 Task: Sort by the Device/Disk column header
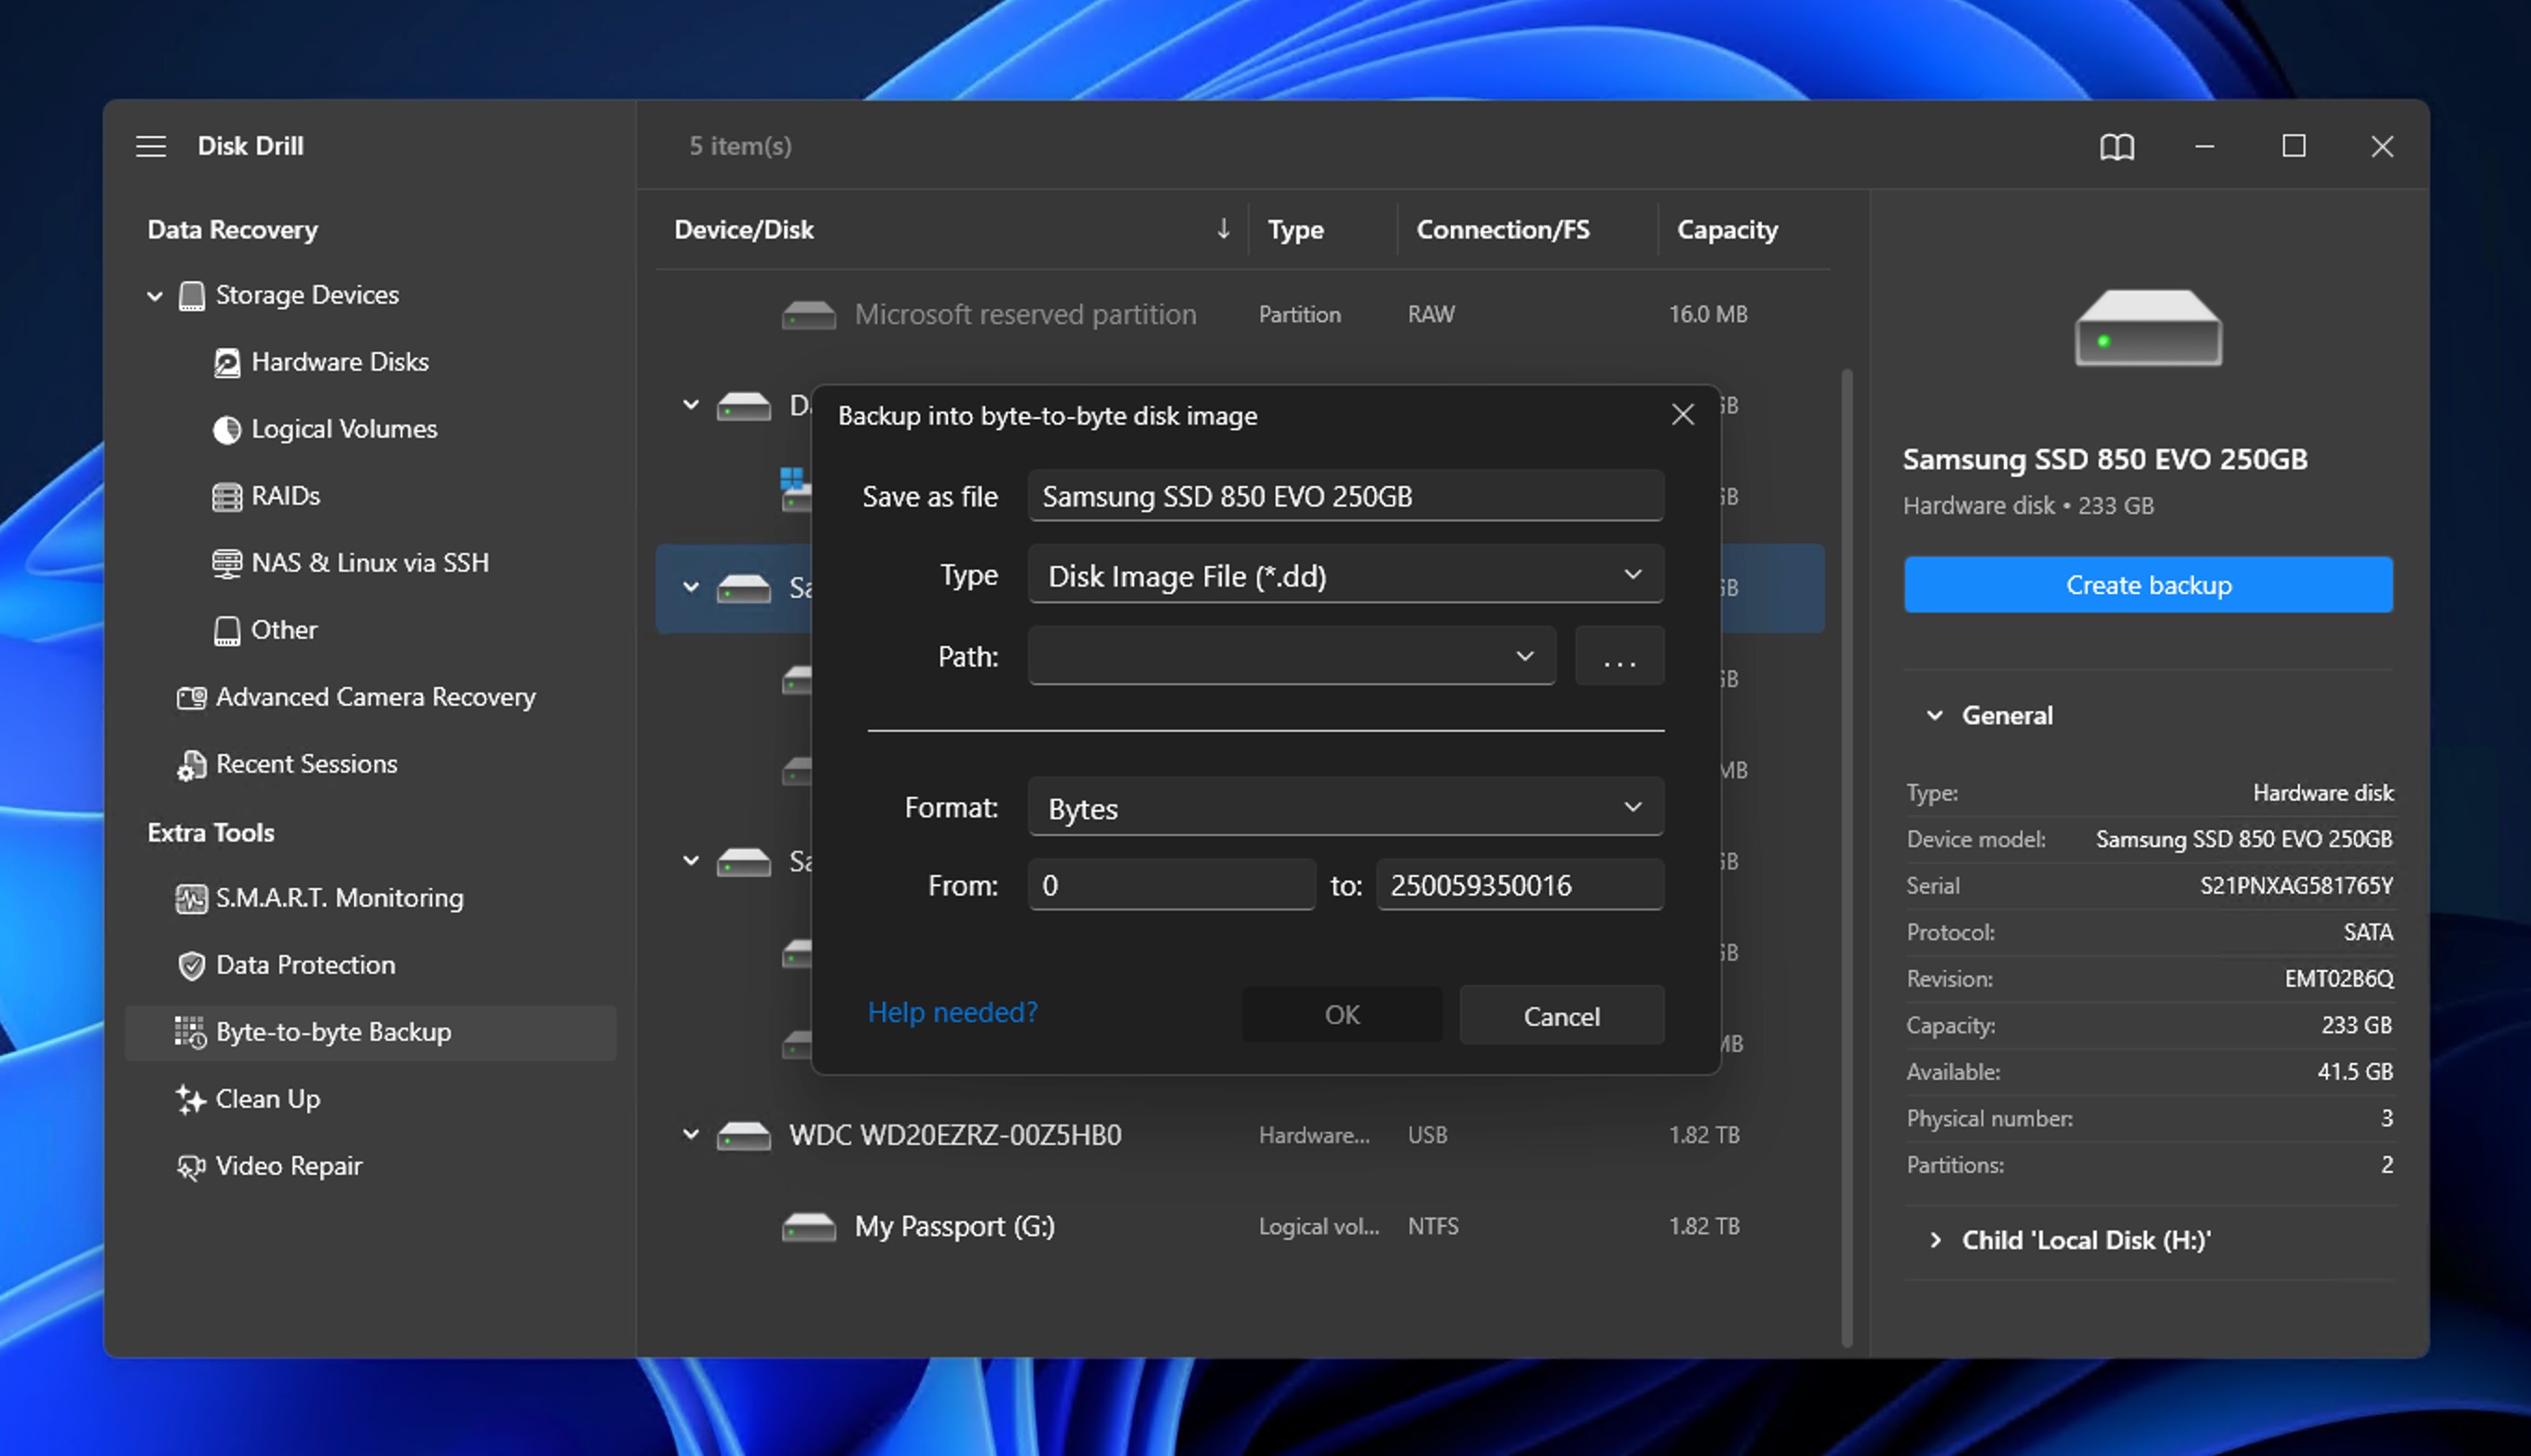pos(743,230)
